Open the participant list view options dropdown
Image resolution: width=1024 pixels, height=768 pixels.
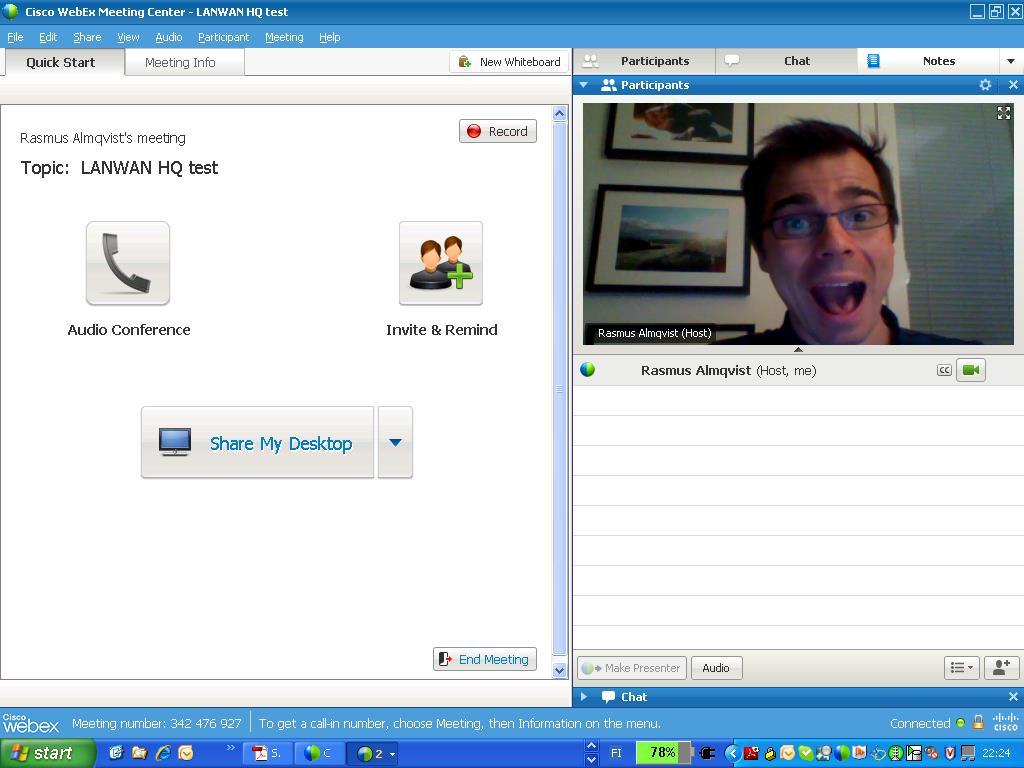coord(961,667)
